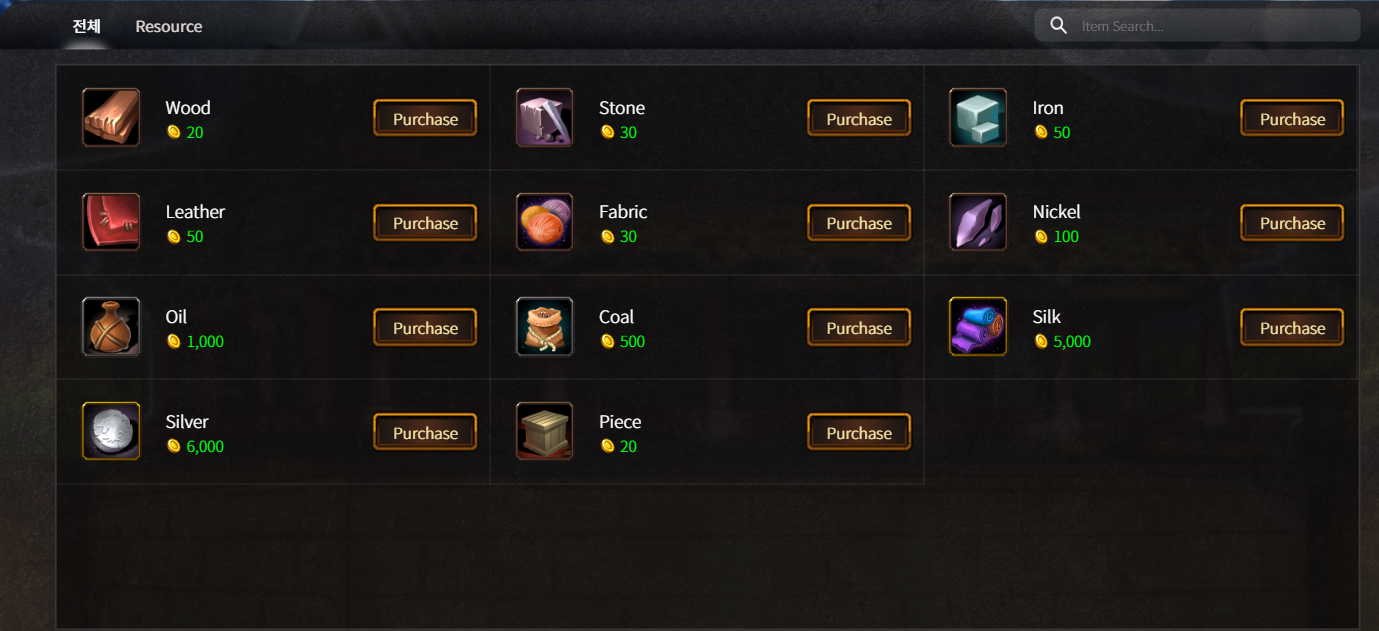Click the search magnifier icon

(x=1058, y=25)
